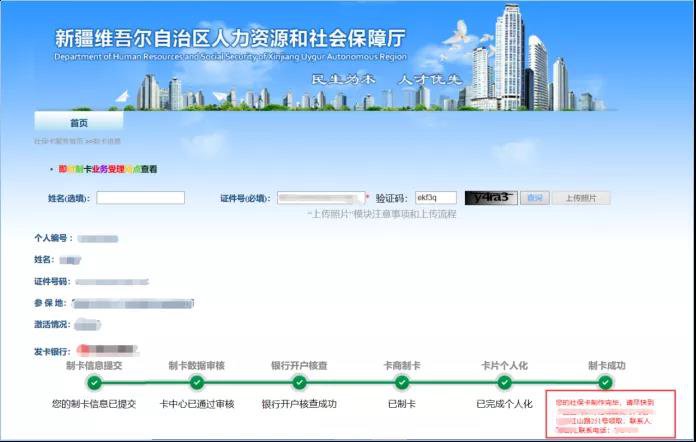Viewport: 696px width, 442px height.
Task: Open the 即时制卡业务受理网点查看 link
Action: coord(107,170)
